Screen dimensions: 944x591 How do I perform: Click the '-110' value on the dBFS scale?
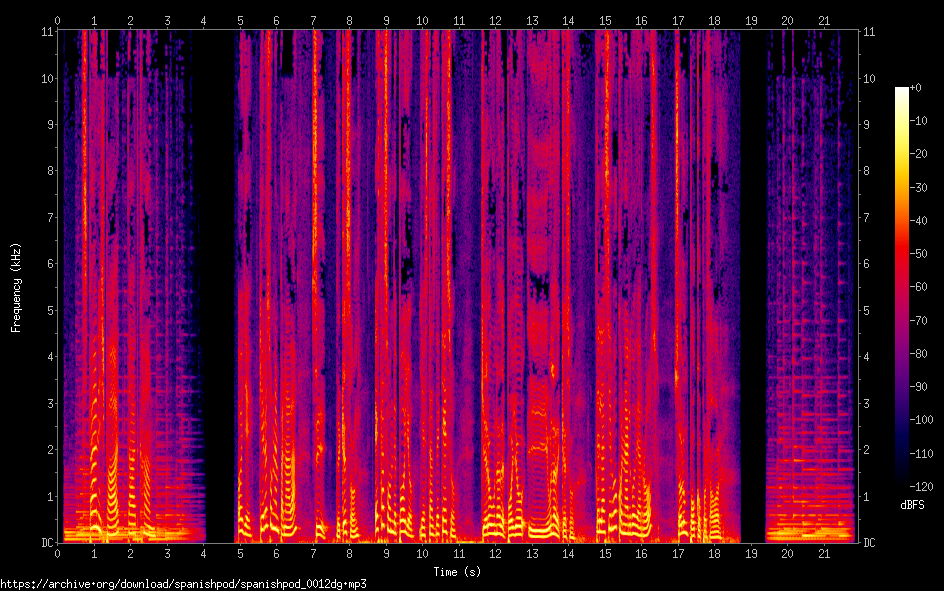(x=921, y=454)
